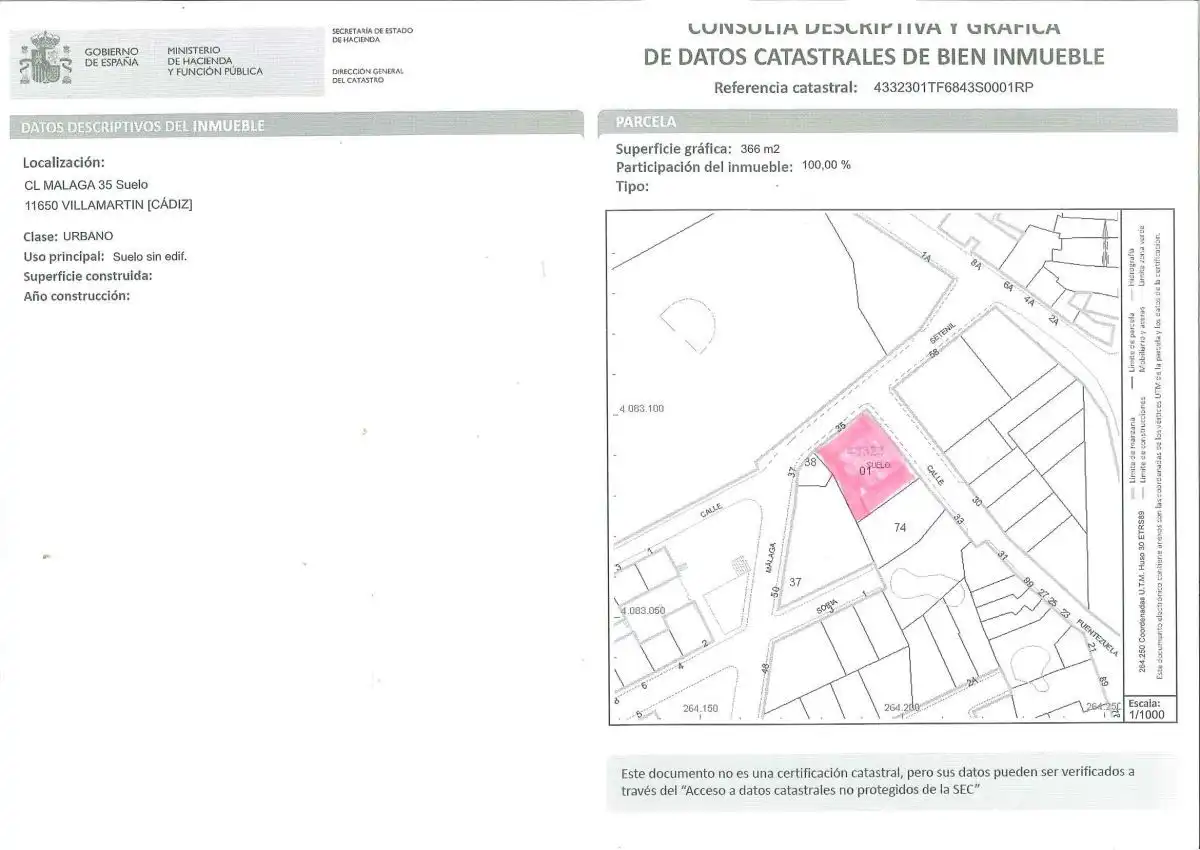Click the 'Superficie gráfica:' label
Viewport: 1200px width, 850px height.
[x=674, y=149]
